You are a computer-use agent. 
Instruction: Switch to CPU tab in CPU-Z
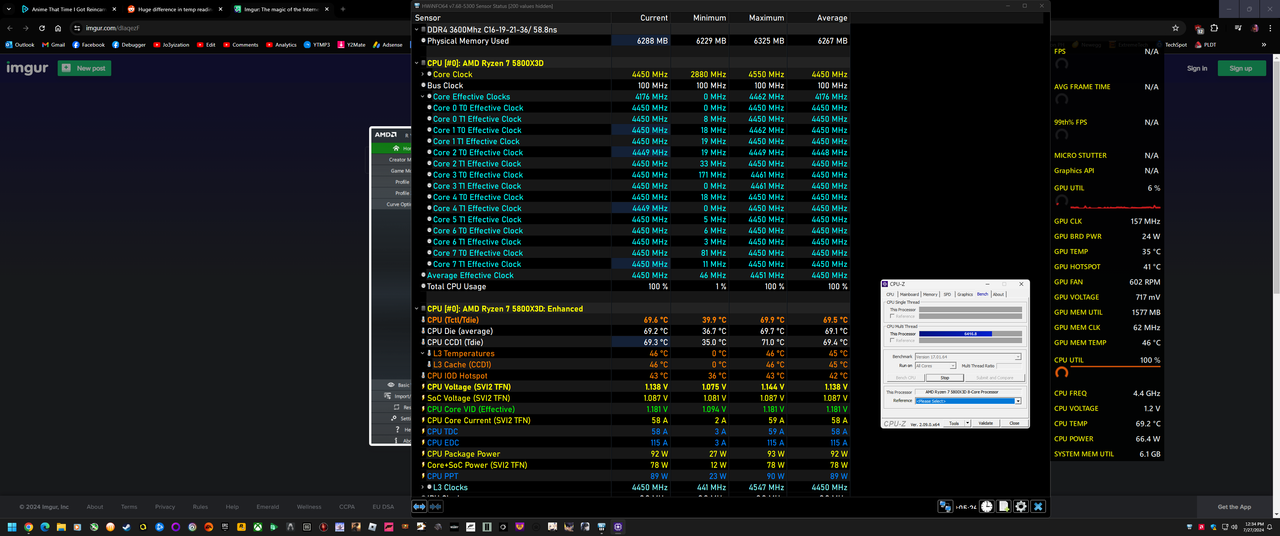890,294
